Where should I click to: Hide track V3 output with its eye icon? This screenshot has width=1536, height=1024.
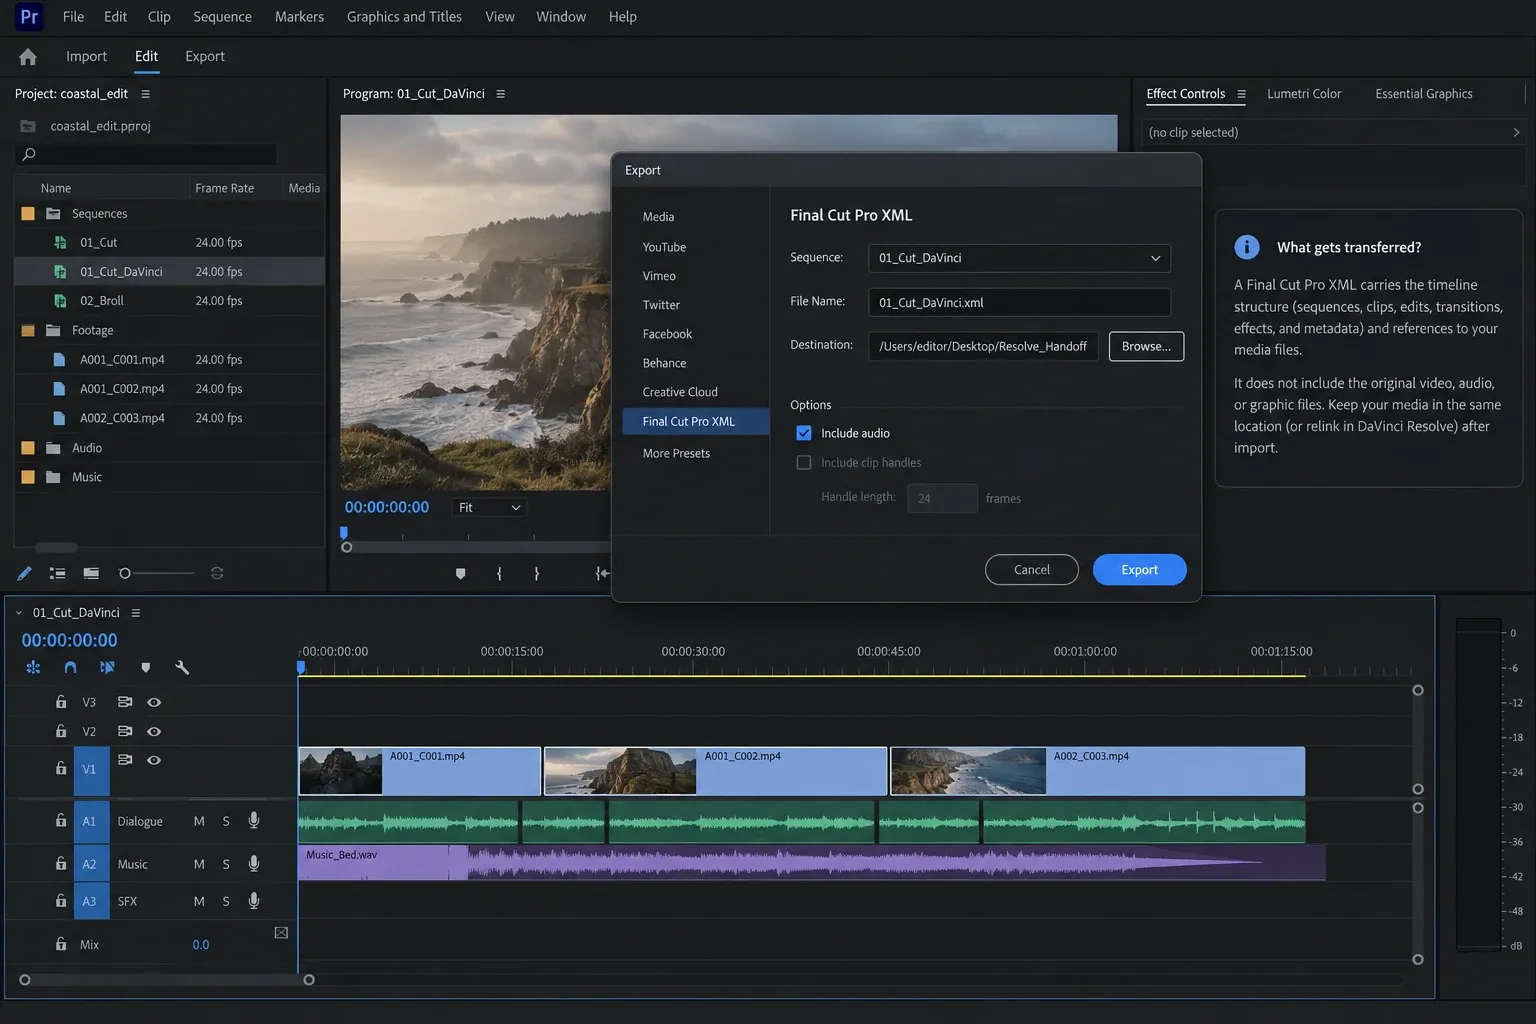(154, 702)
